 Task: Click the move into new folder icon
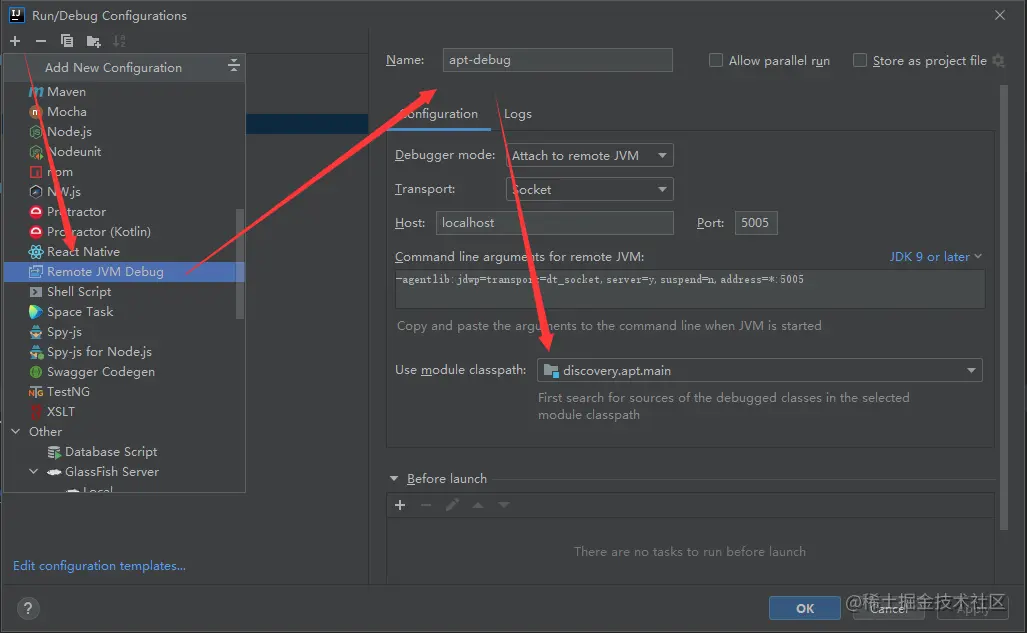tap(94, 41)
